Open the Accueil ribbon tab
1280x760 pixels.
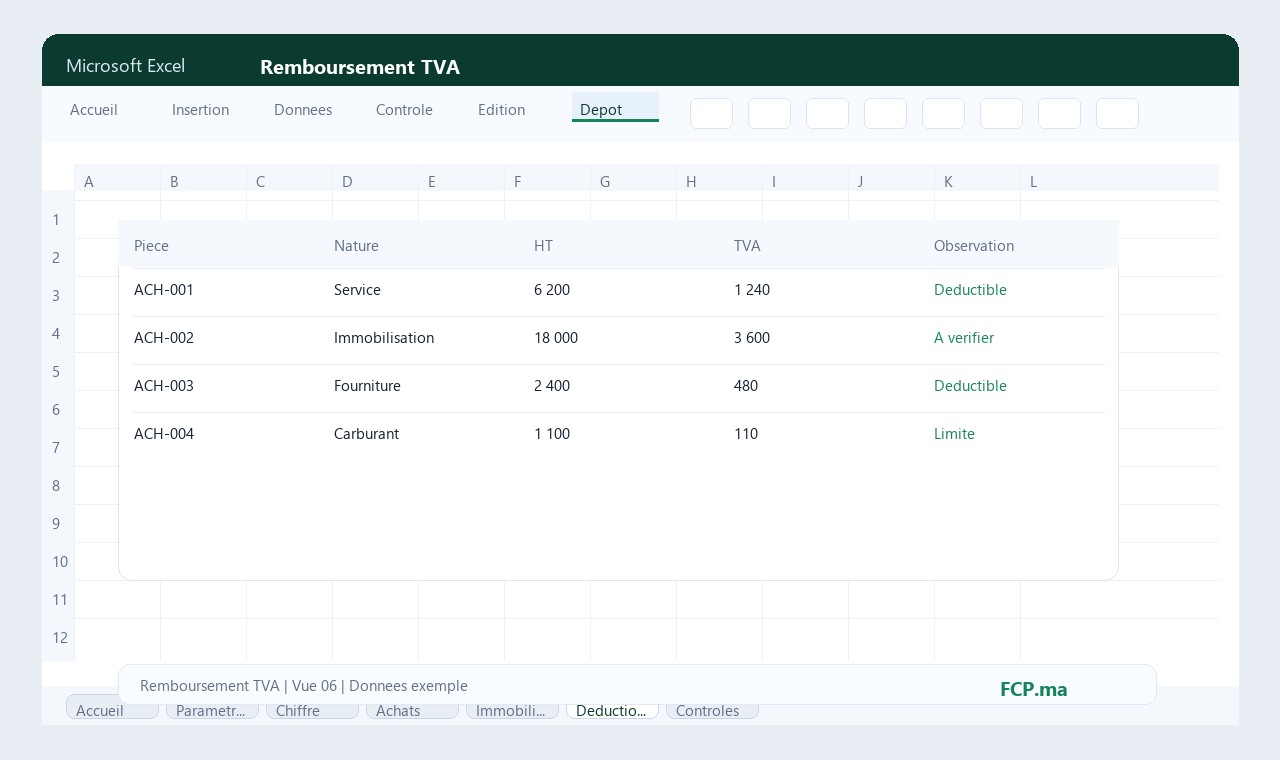tap(94, 110)
